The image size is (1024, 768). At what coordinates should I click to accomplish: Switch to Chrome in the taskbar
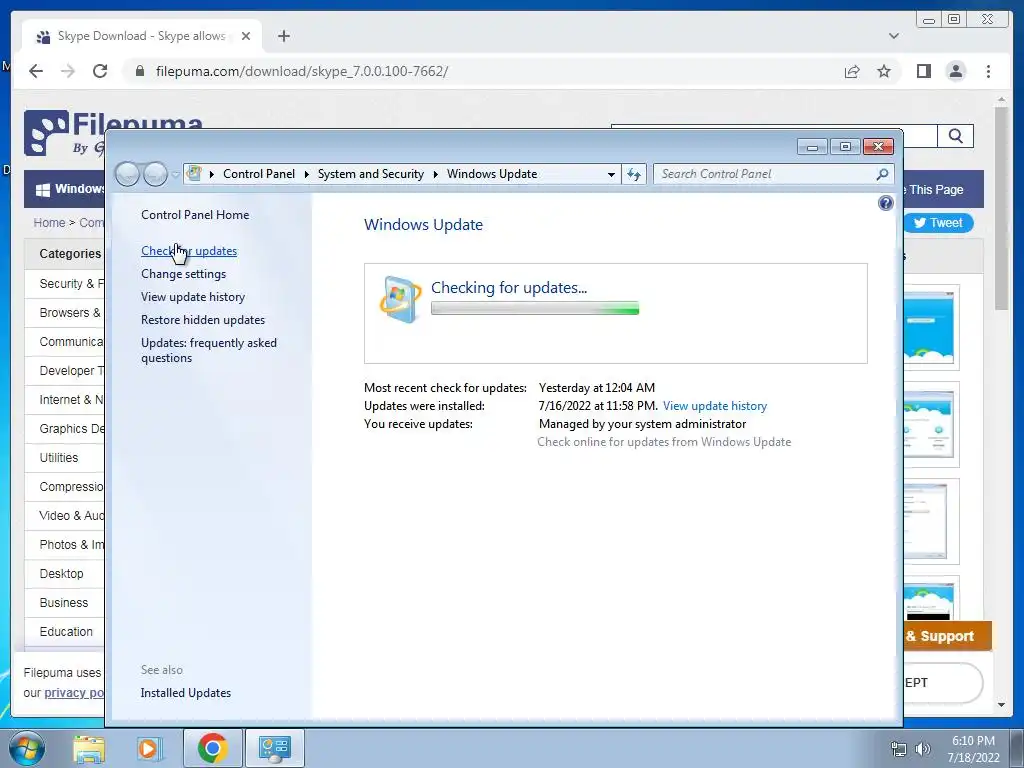pyautogui.click(x=212, y=748)
